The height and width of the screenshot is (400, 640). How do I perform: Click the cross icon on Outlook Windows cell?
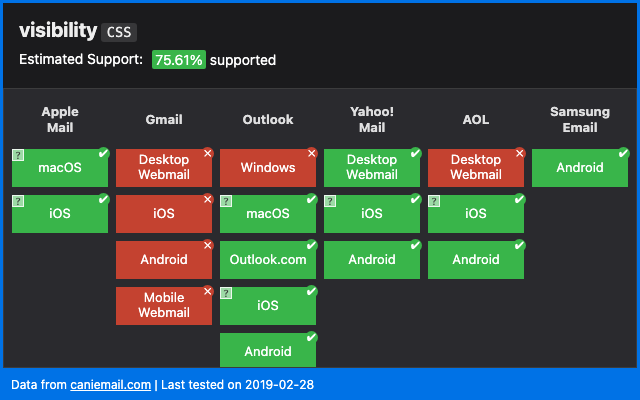tap(312, 153)
